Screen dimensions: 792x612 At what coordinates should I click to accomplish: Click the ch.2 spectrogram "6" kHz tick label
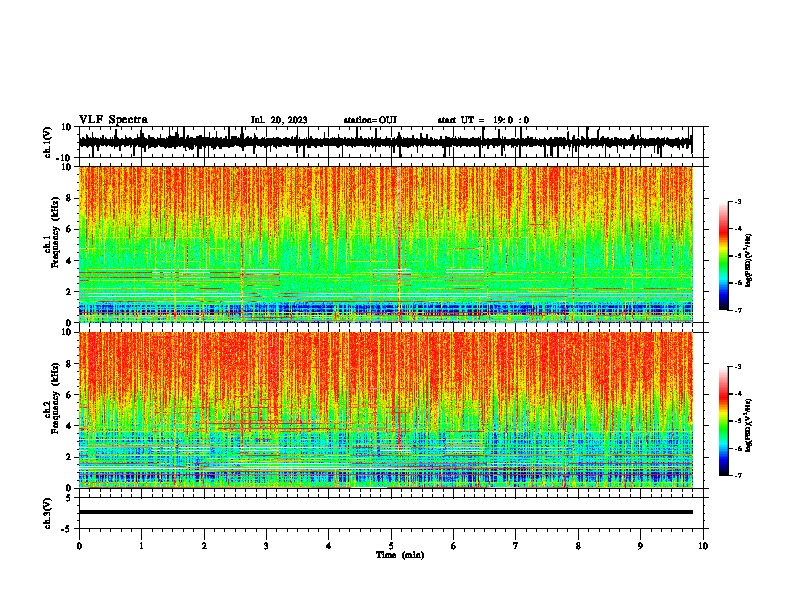pos(69,395)
